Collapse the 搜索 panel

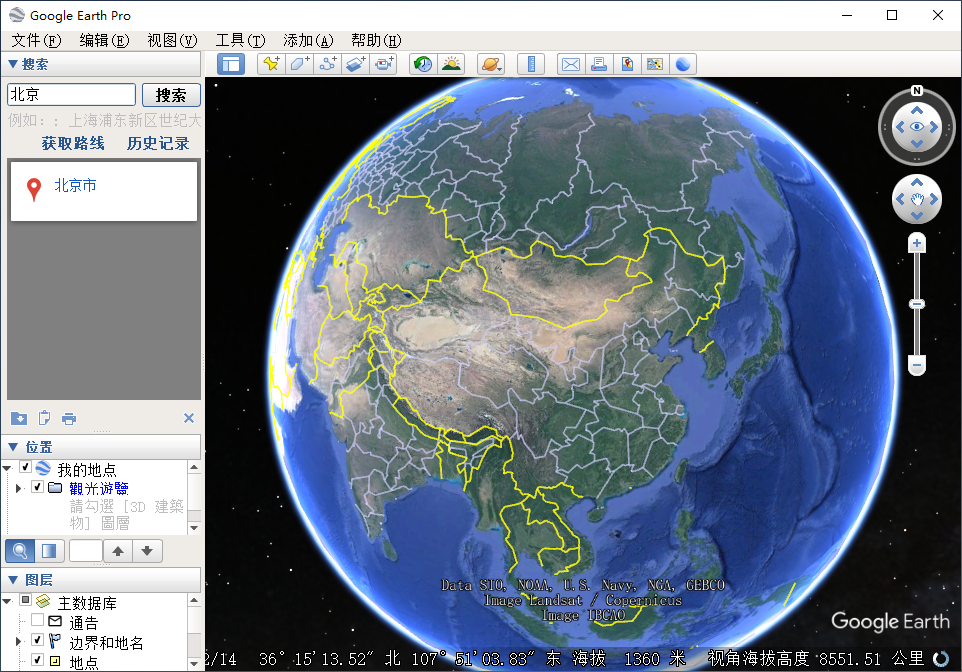click(12, 64)
